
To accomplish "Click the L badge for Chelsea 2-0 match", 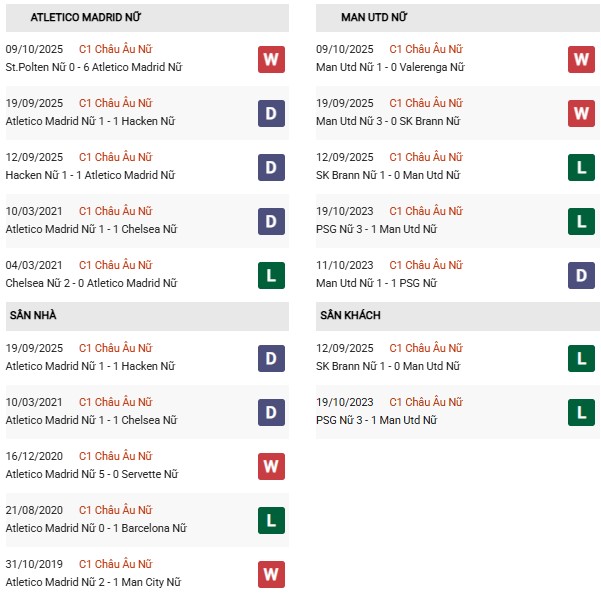I will (271, 275).
